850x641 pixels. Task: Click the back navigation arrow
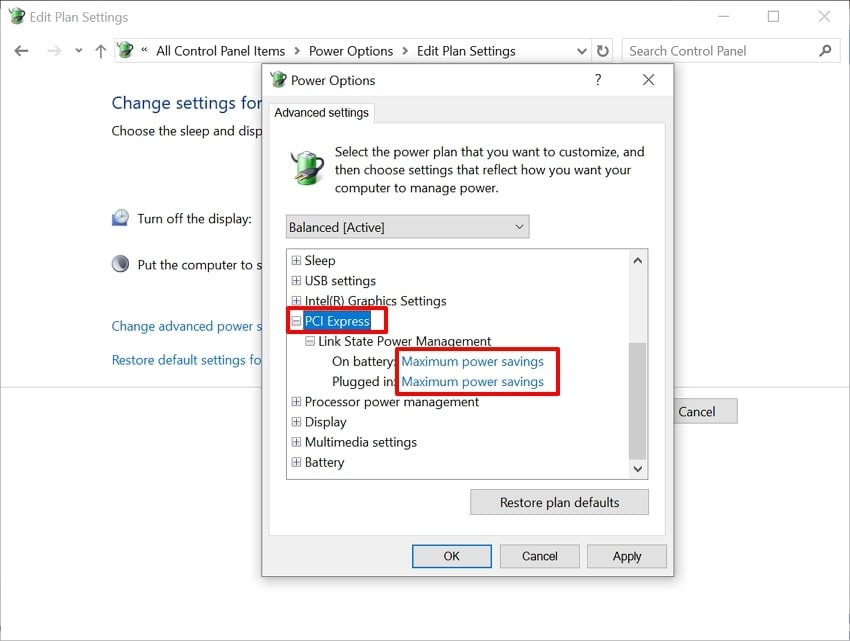click(21, 50)
